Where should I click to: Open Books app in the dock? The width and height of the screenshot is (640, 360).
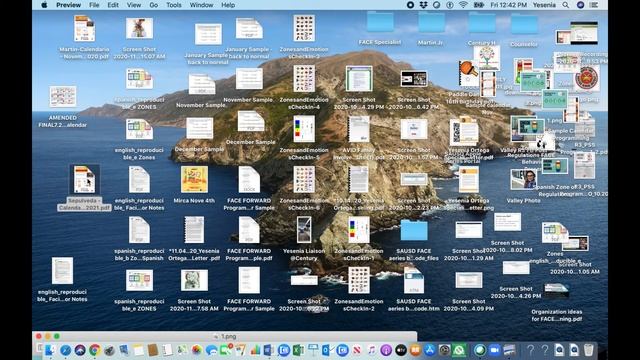[415, 350]
